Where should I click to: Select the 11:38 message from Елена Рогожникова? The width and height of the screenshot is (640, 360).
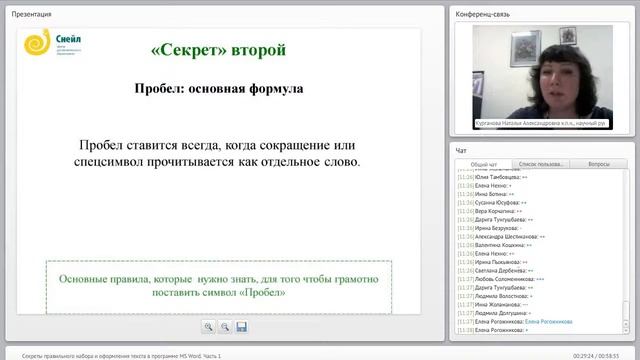(x=493, y=330)
